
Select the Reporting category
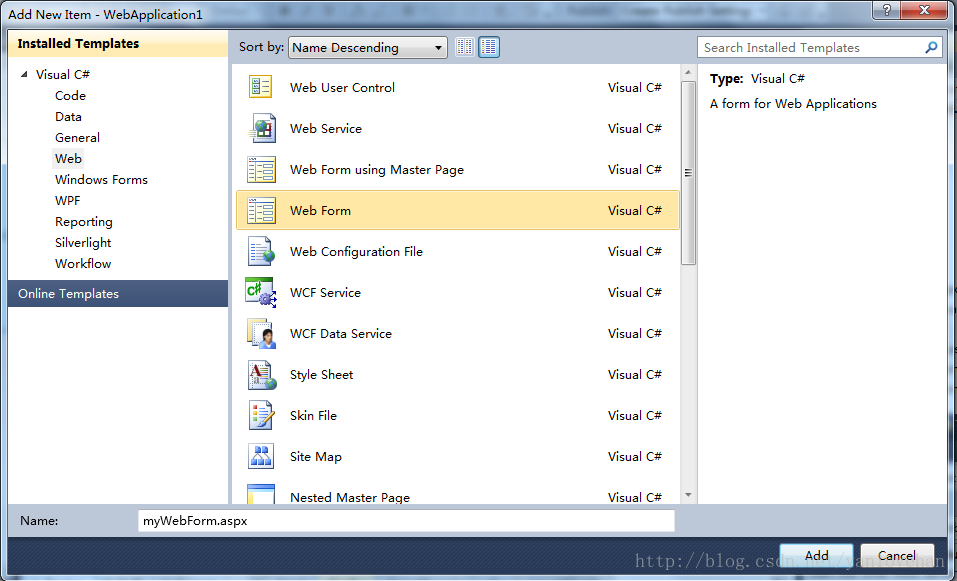[84, 222]
